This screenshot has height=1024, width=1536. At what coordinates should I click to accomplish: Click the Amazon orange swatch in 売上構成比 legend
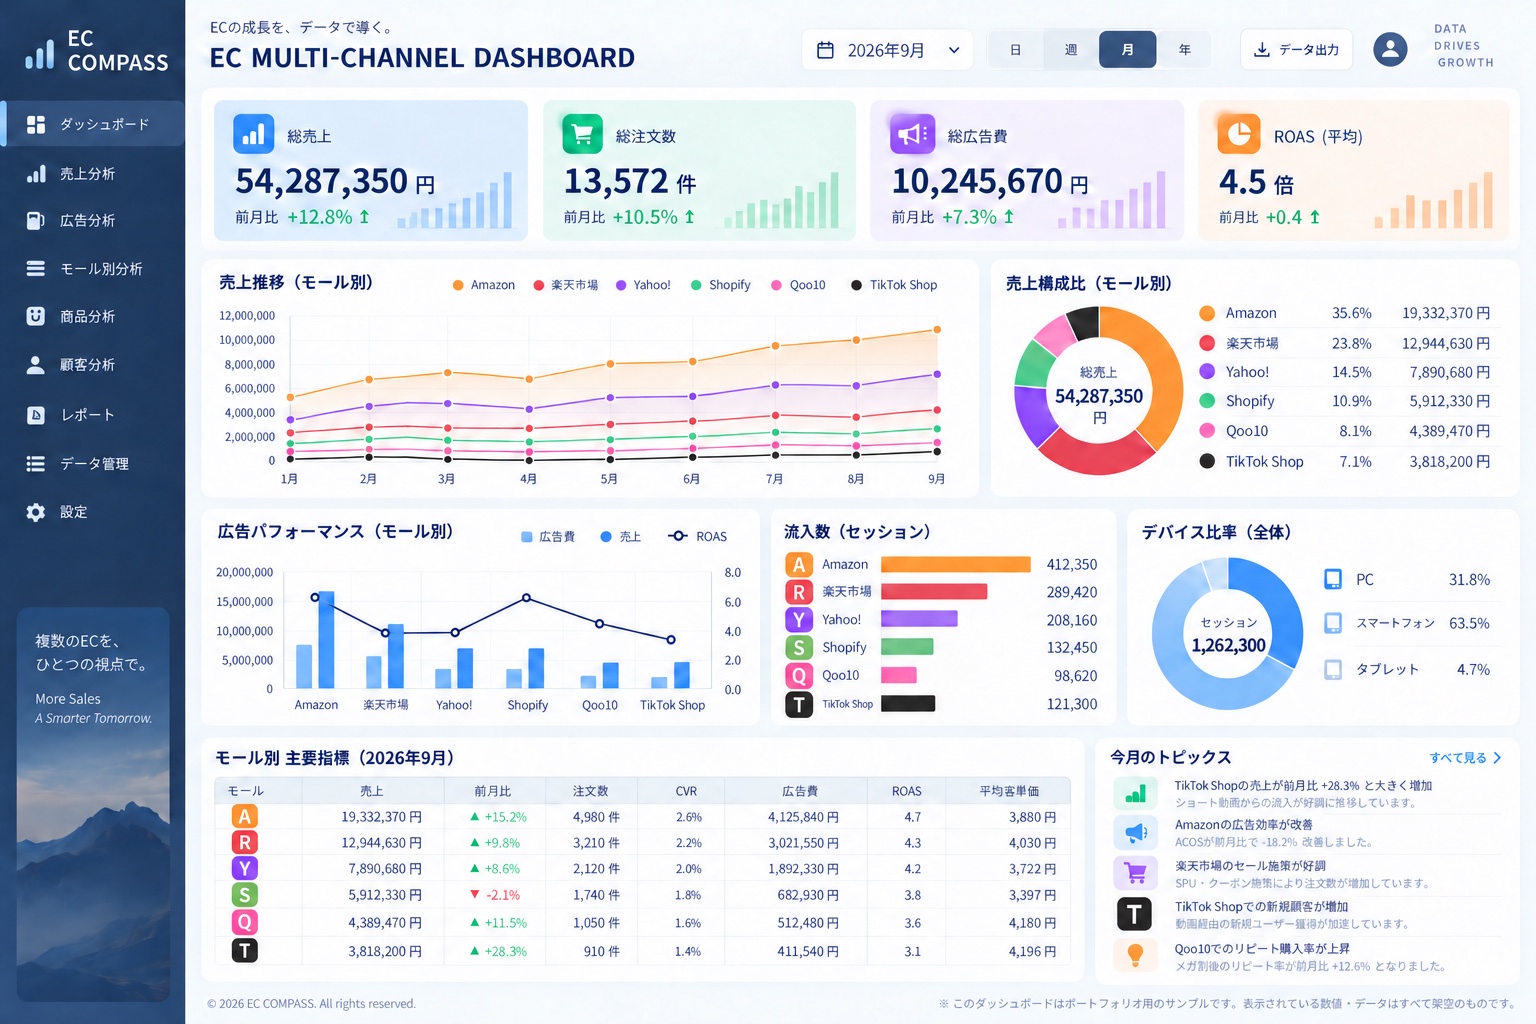[x=1207, y=313]
